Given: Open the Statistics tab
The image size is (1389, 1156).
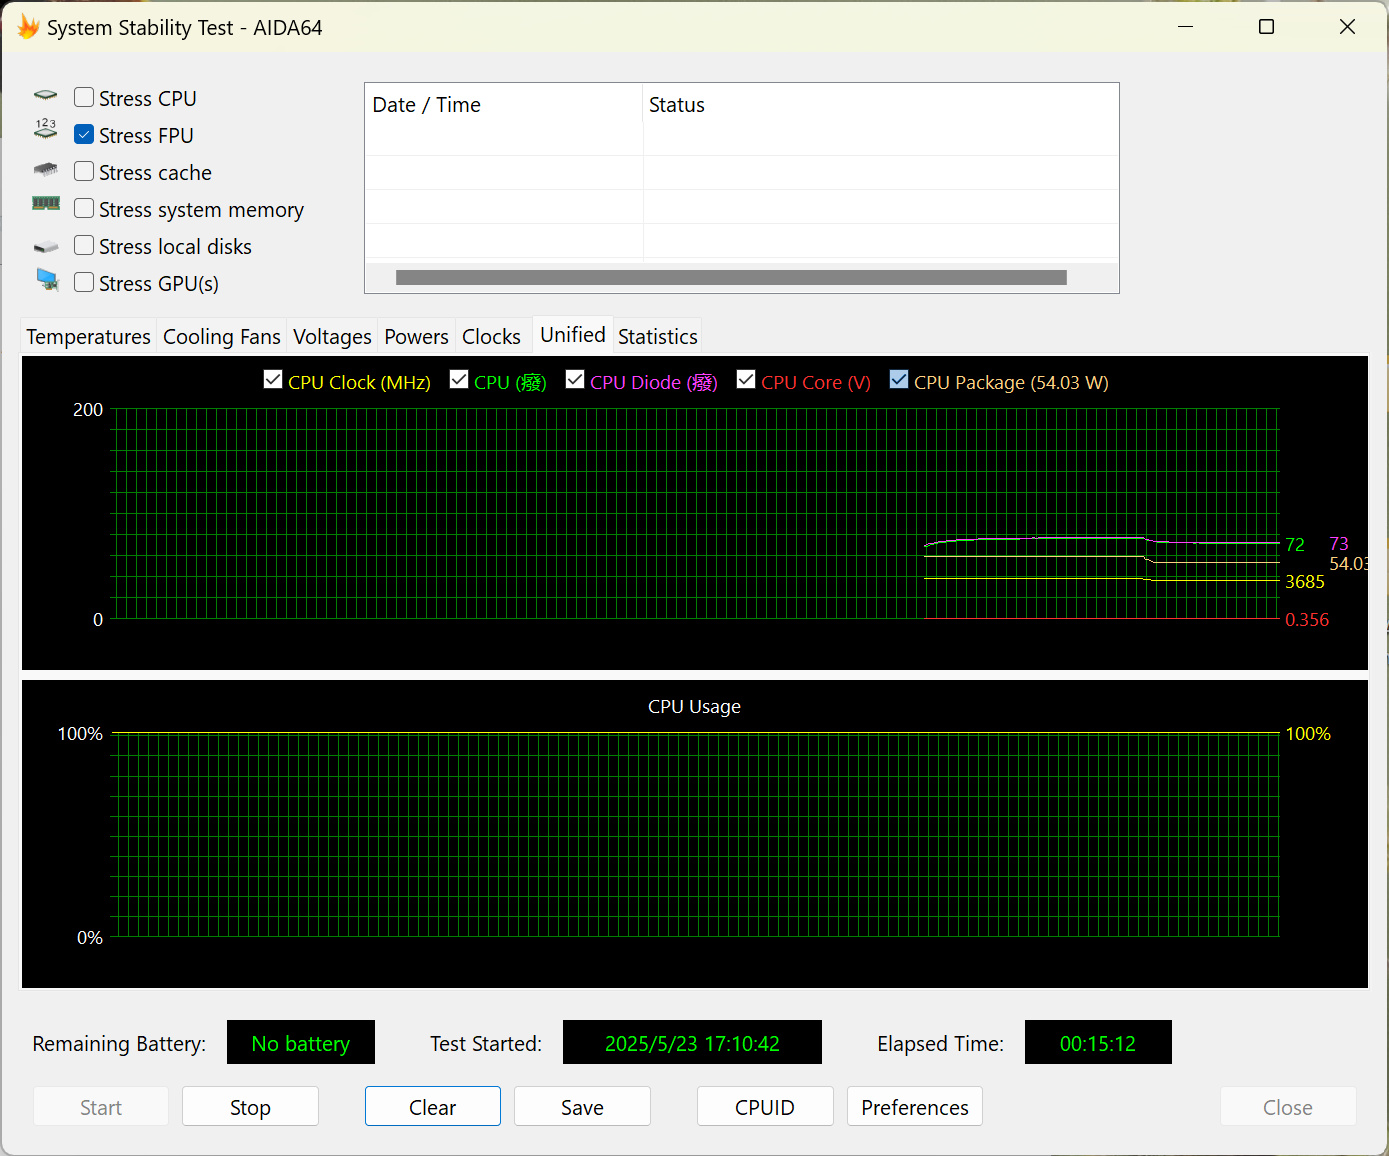Looking at the screenshot, I should (x=657, y=337).
